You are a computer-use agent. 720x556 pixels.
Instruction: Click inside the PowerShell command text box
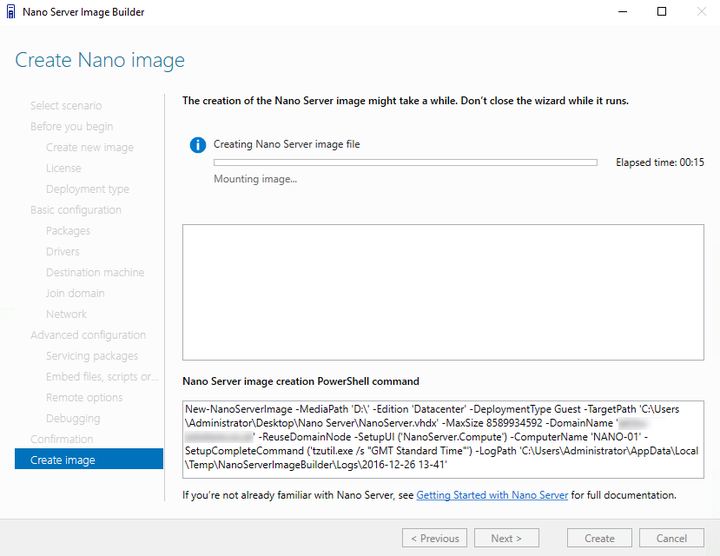click(x=443, y=439)
